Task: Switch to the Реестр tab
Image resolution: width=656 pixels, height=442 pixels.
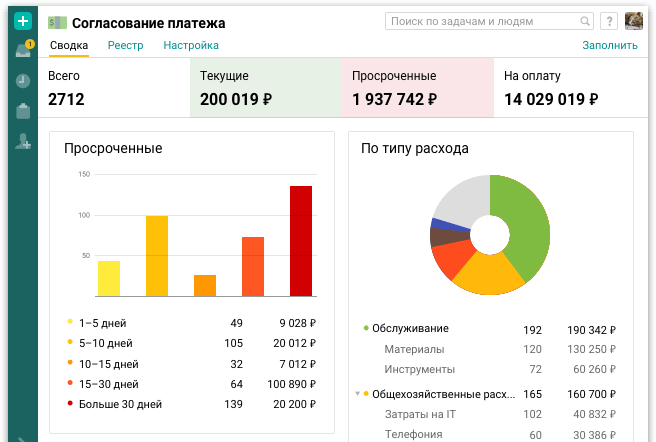Action: (125, 45)
